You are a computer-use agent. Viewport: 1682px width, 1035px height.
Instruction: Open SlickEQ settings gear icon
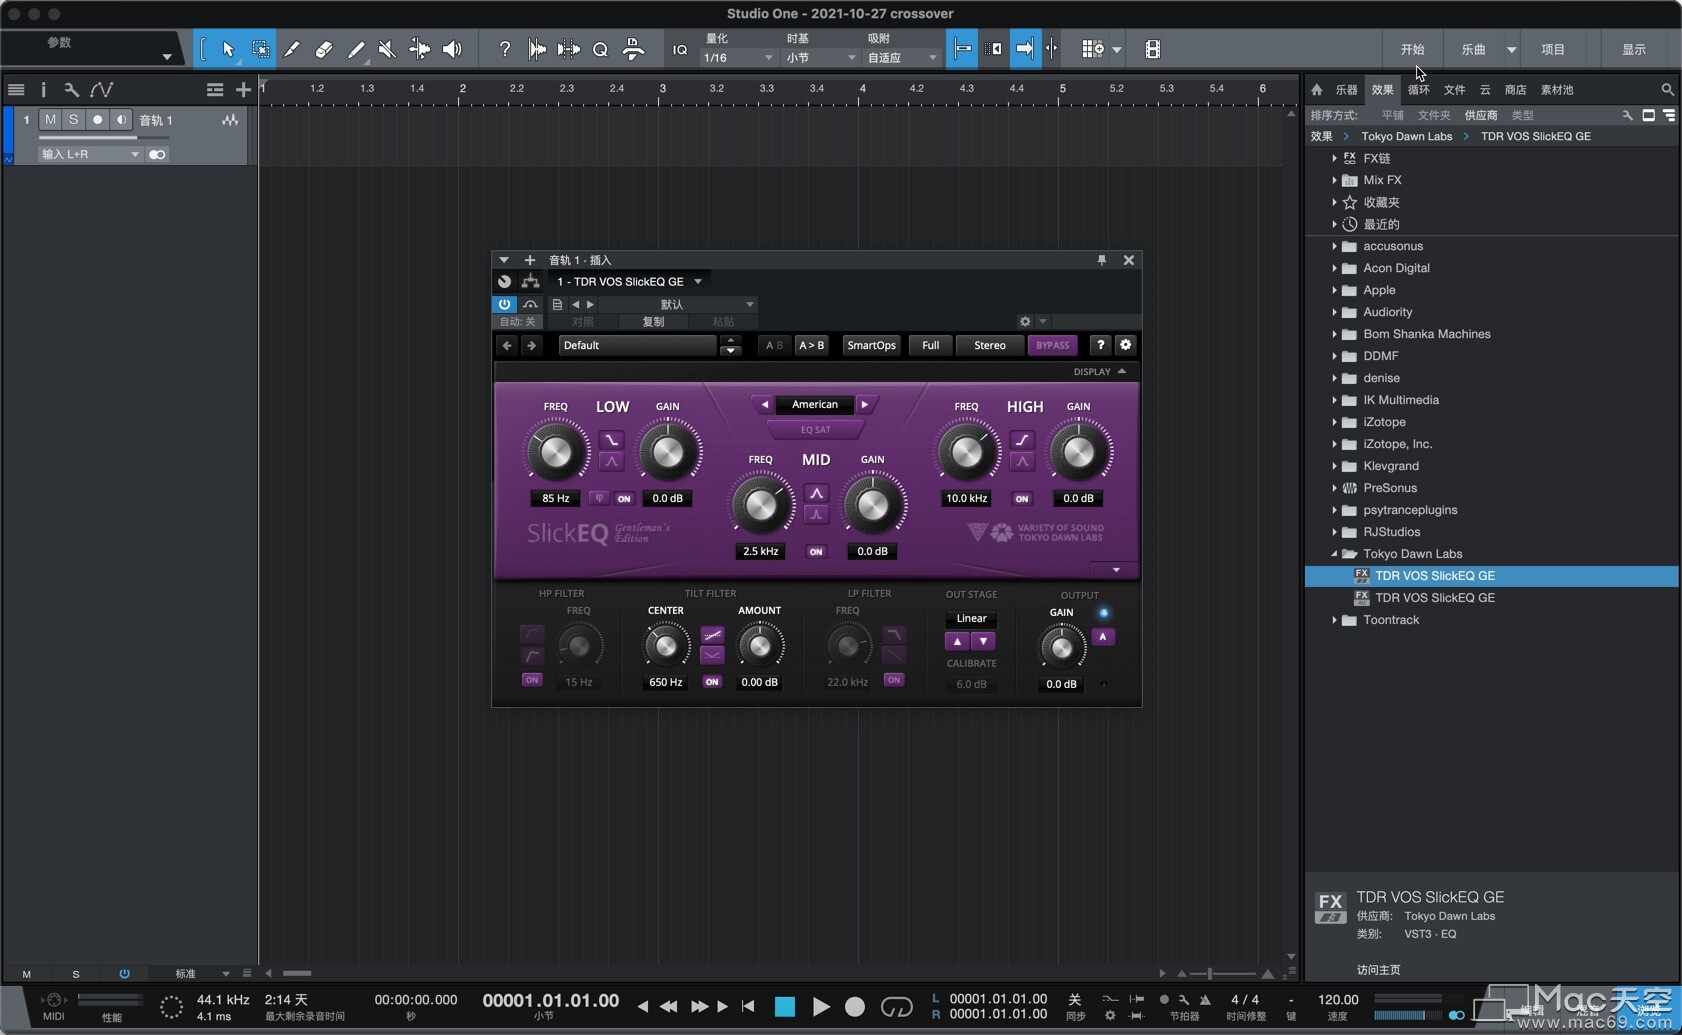[x=1126, y=345]
